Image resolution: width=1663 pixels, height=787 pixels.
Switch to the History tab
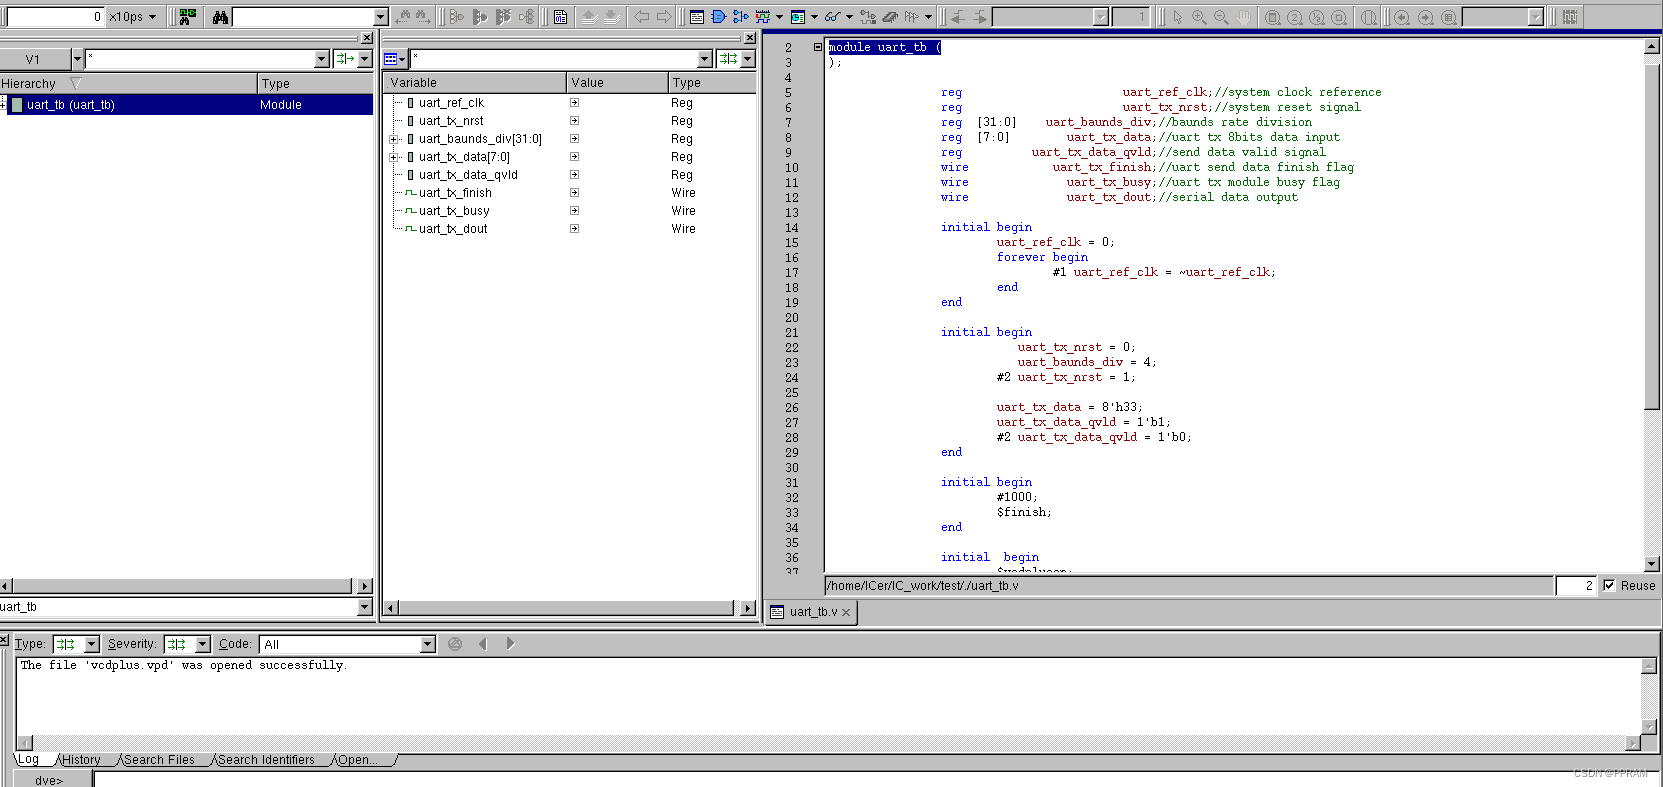click(x=82, y=760)
